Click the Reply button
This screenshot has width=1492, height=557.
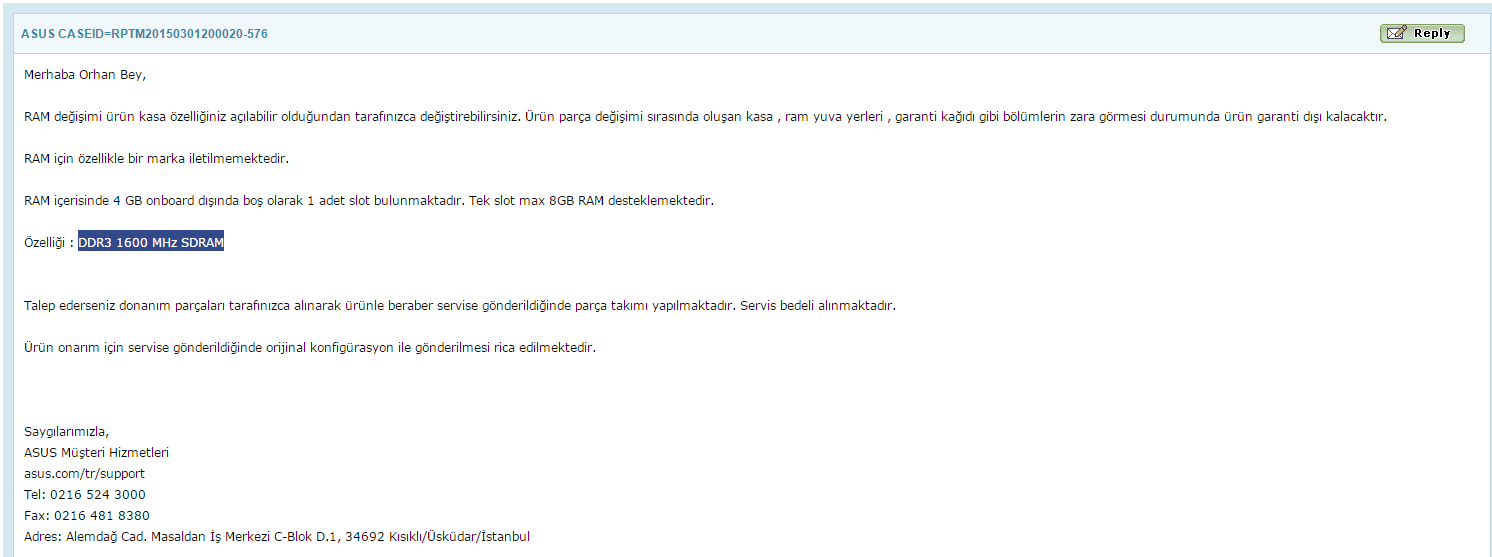[x=1421, y=33]
